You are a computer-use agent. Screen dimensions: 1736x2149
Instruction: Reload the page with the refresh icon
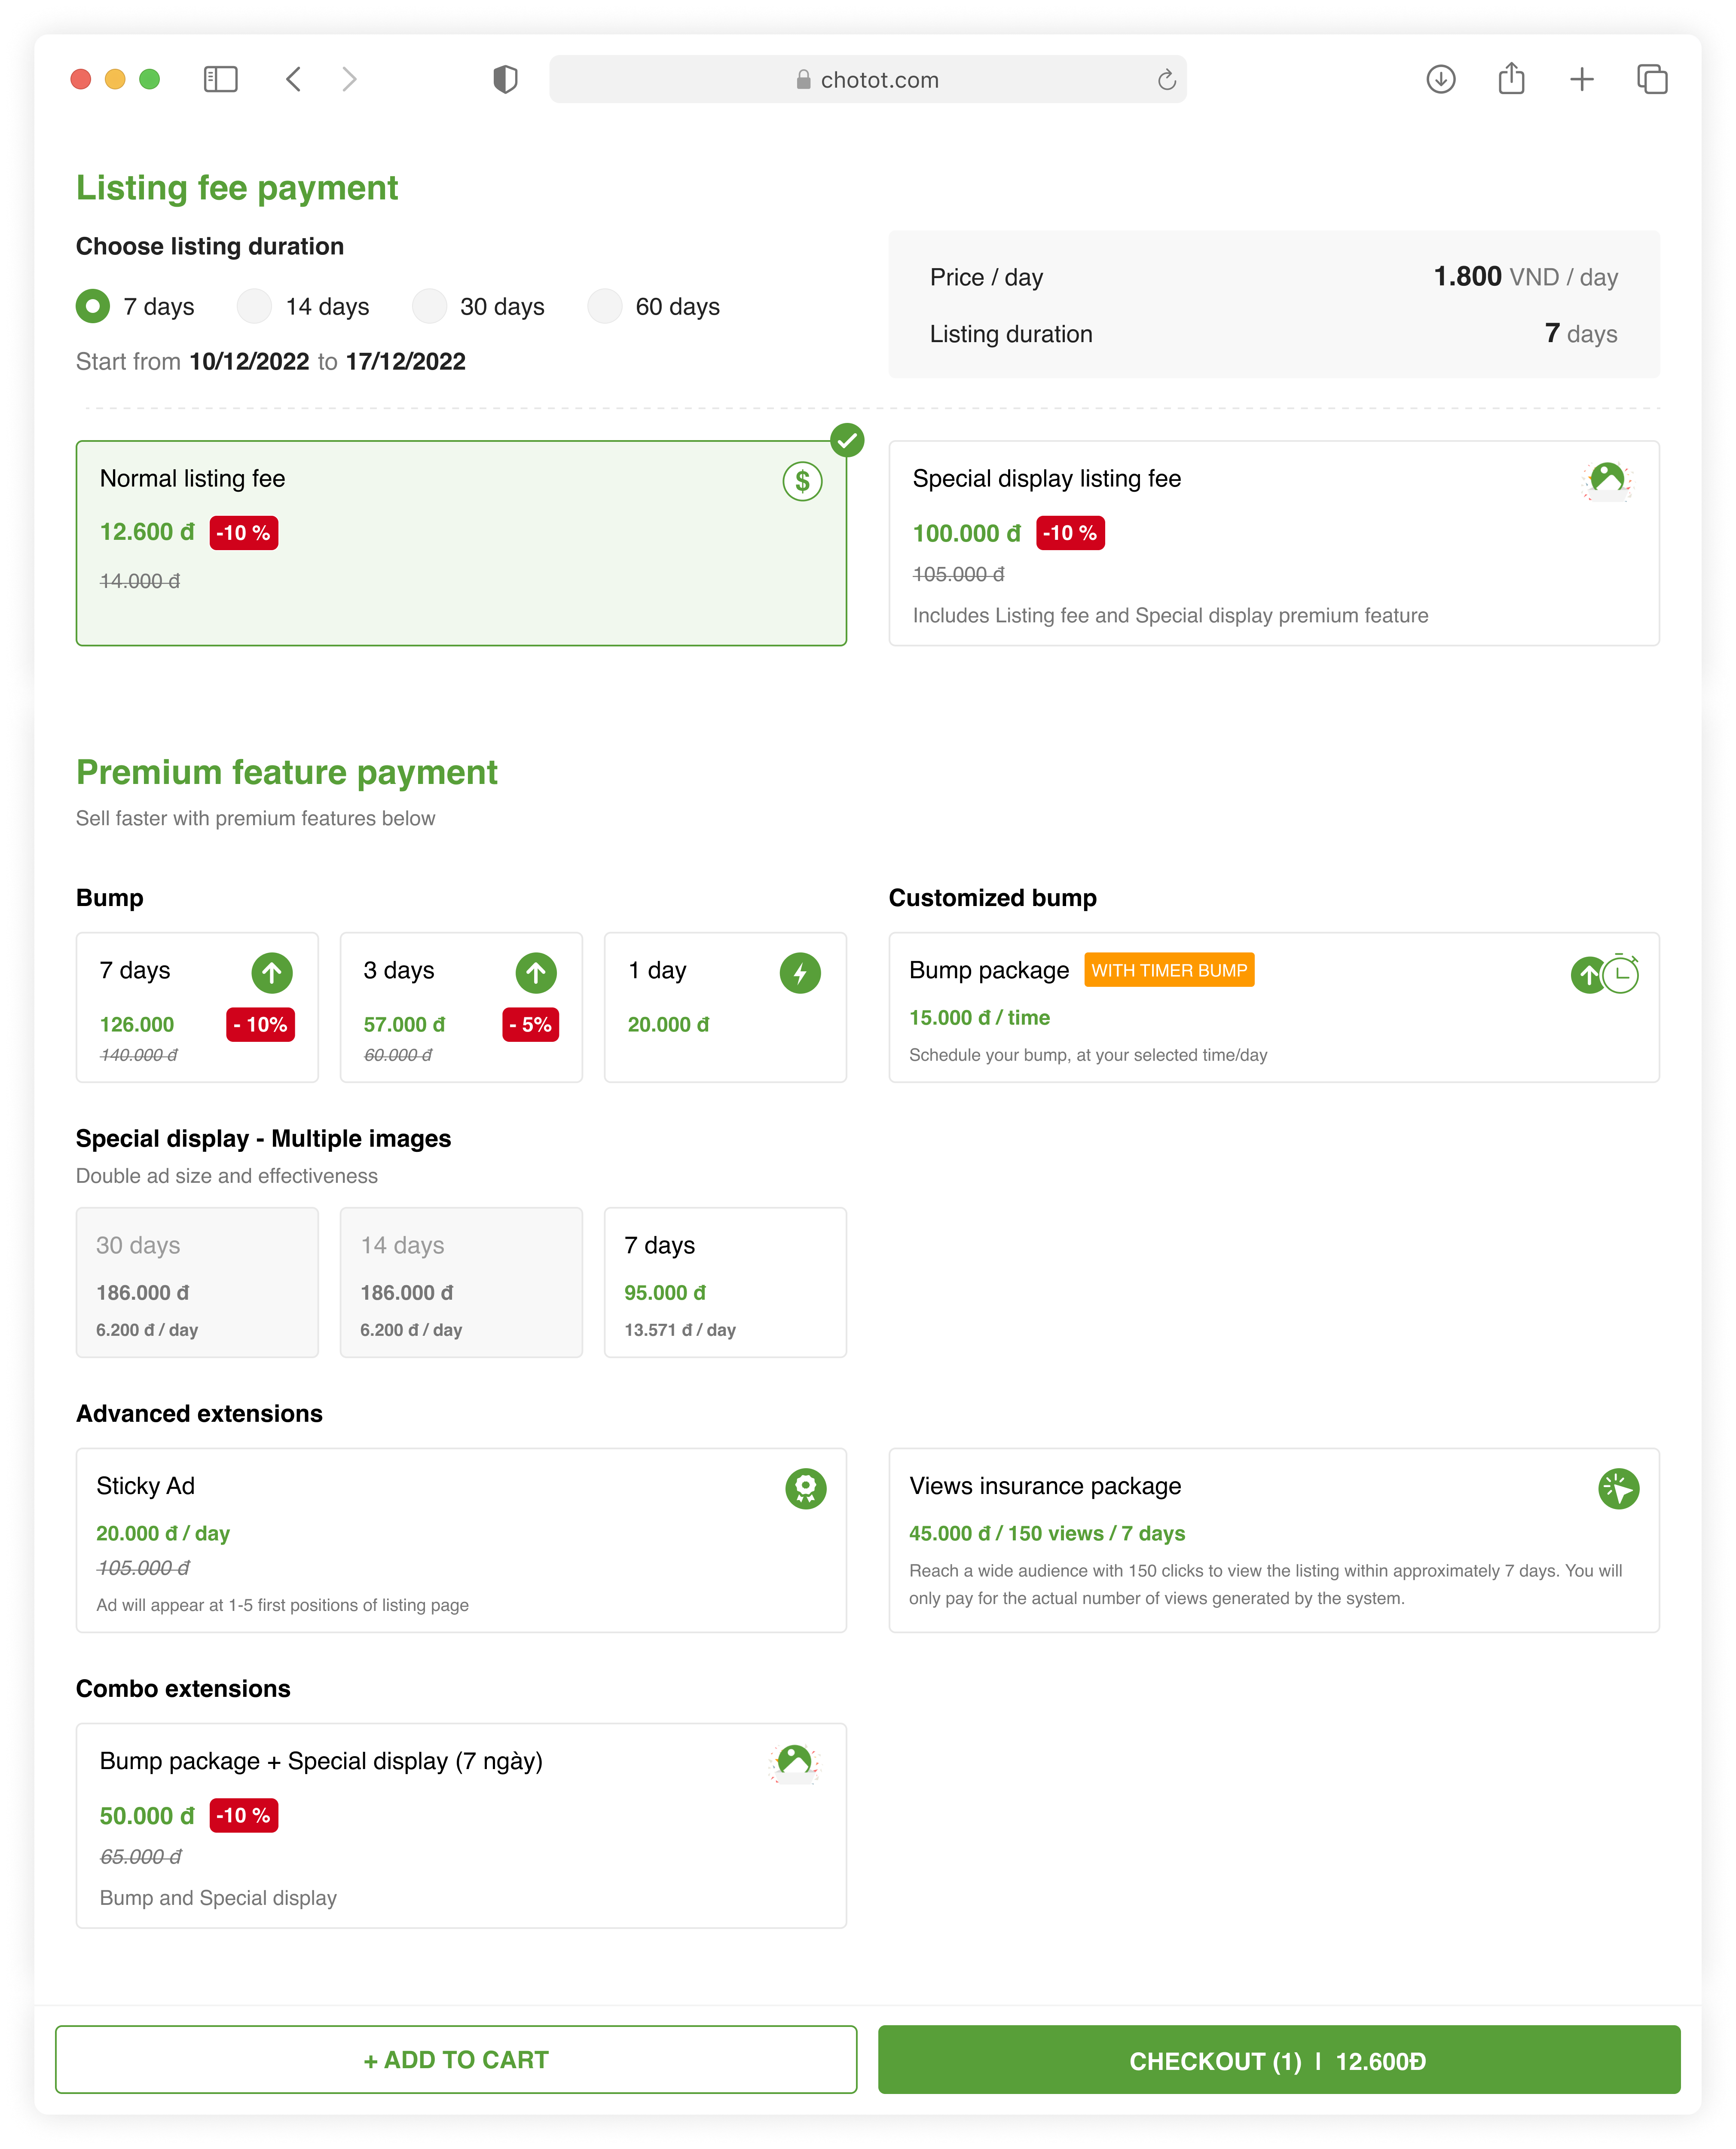pos(1166,80)
